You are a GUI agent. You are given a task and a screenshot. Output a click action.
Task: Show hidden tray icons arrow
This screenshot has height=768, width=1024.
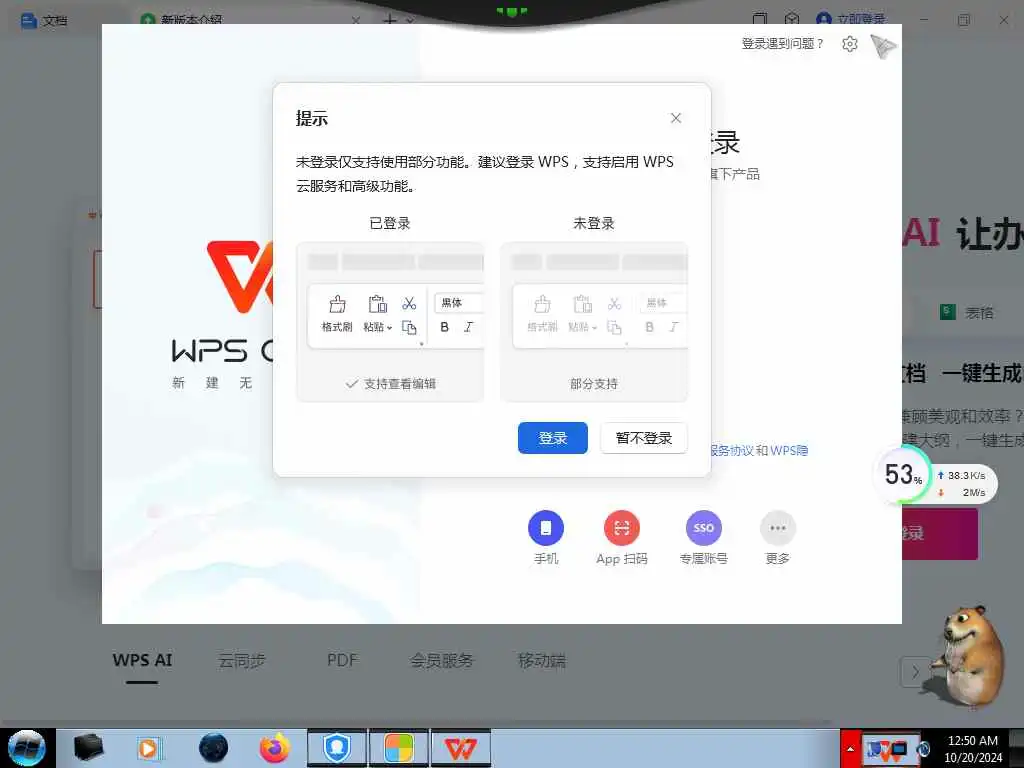coord(850,748)
